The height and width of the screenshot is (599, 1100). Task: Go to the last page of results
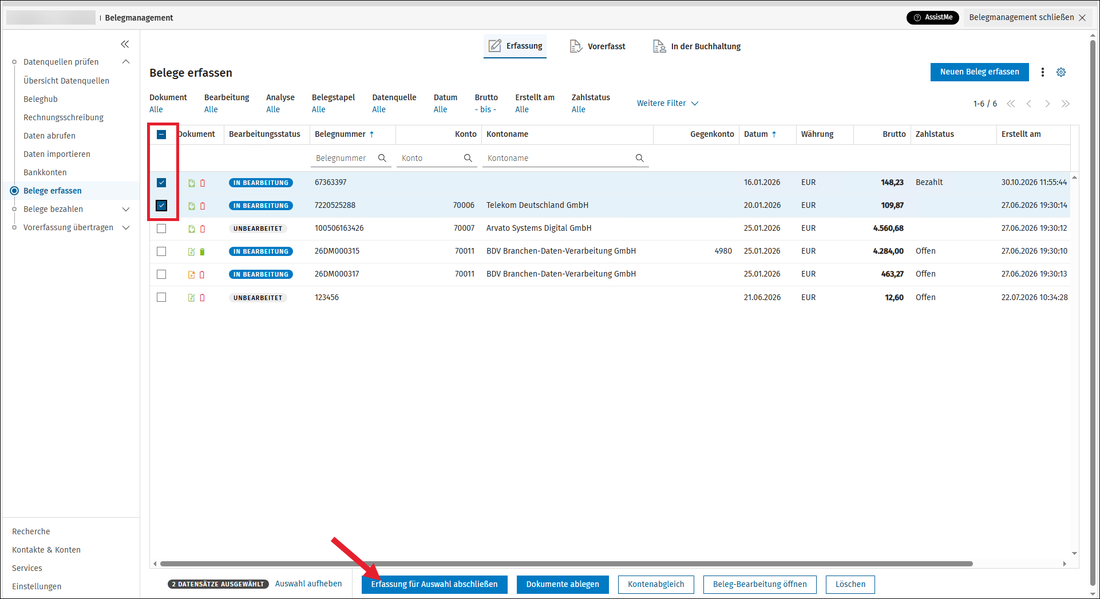[x=1066, y=104]
